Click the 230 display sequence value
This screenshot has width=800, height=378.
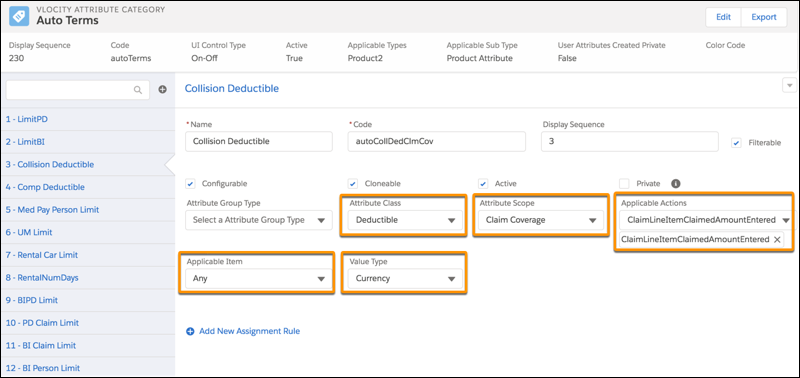click(16, 58)
